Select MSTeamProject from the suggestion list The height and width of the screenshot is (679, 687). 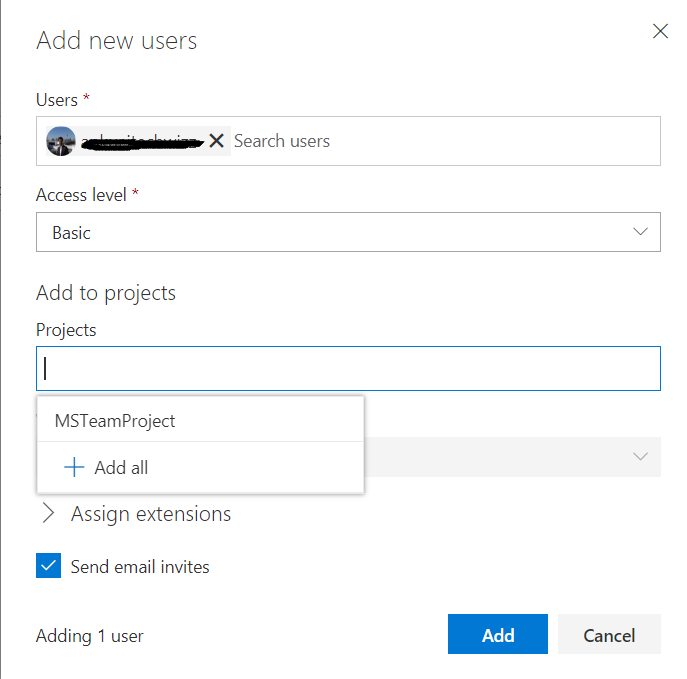[115, 421]
